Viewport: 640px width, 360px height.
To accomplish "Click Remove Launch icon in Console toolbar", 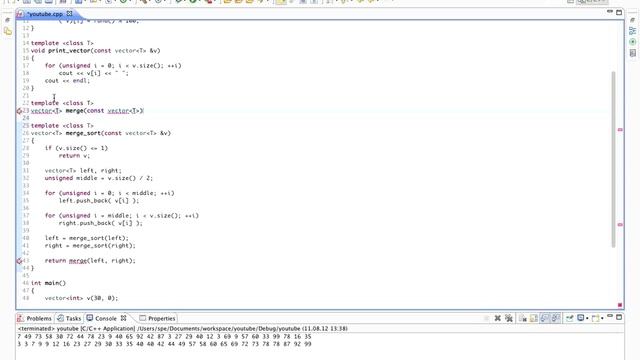I will coord(498,318).
